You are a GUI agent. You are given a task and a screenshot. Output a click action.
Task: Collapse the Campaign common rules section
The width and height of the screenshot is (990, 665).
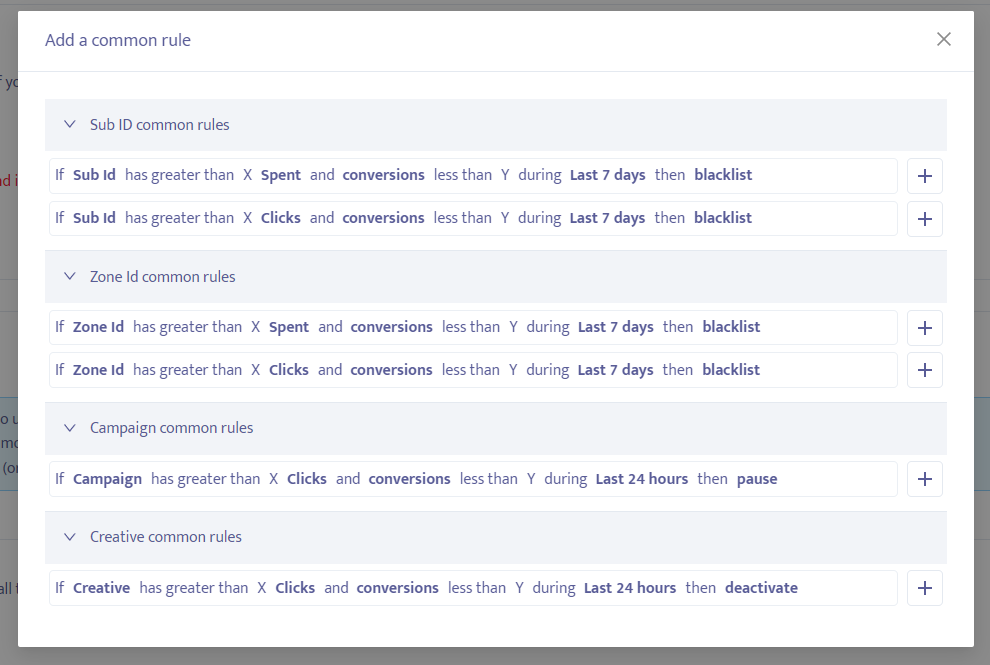(x=70, y=427)
